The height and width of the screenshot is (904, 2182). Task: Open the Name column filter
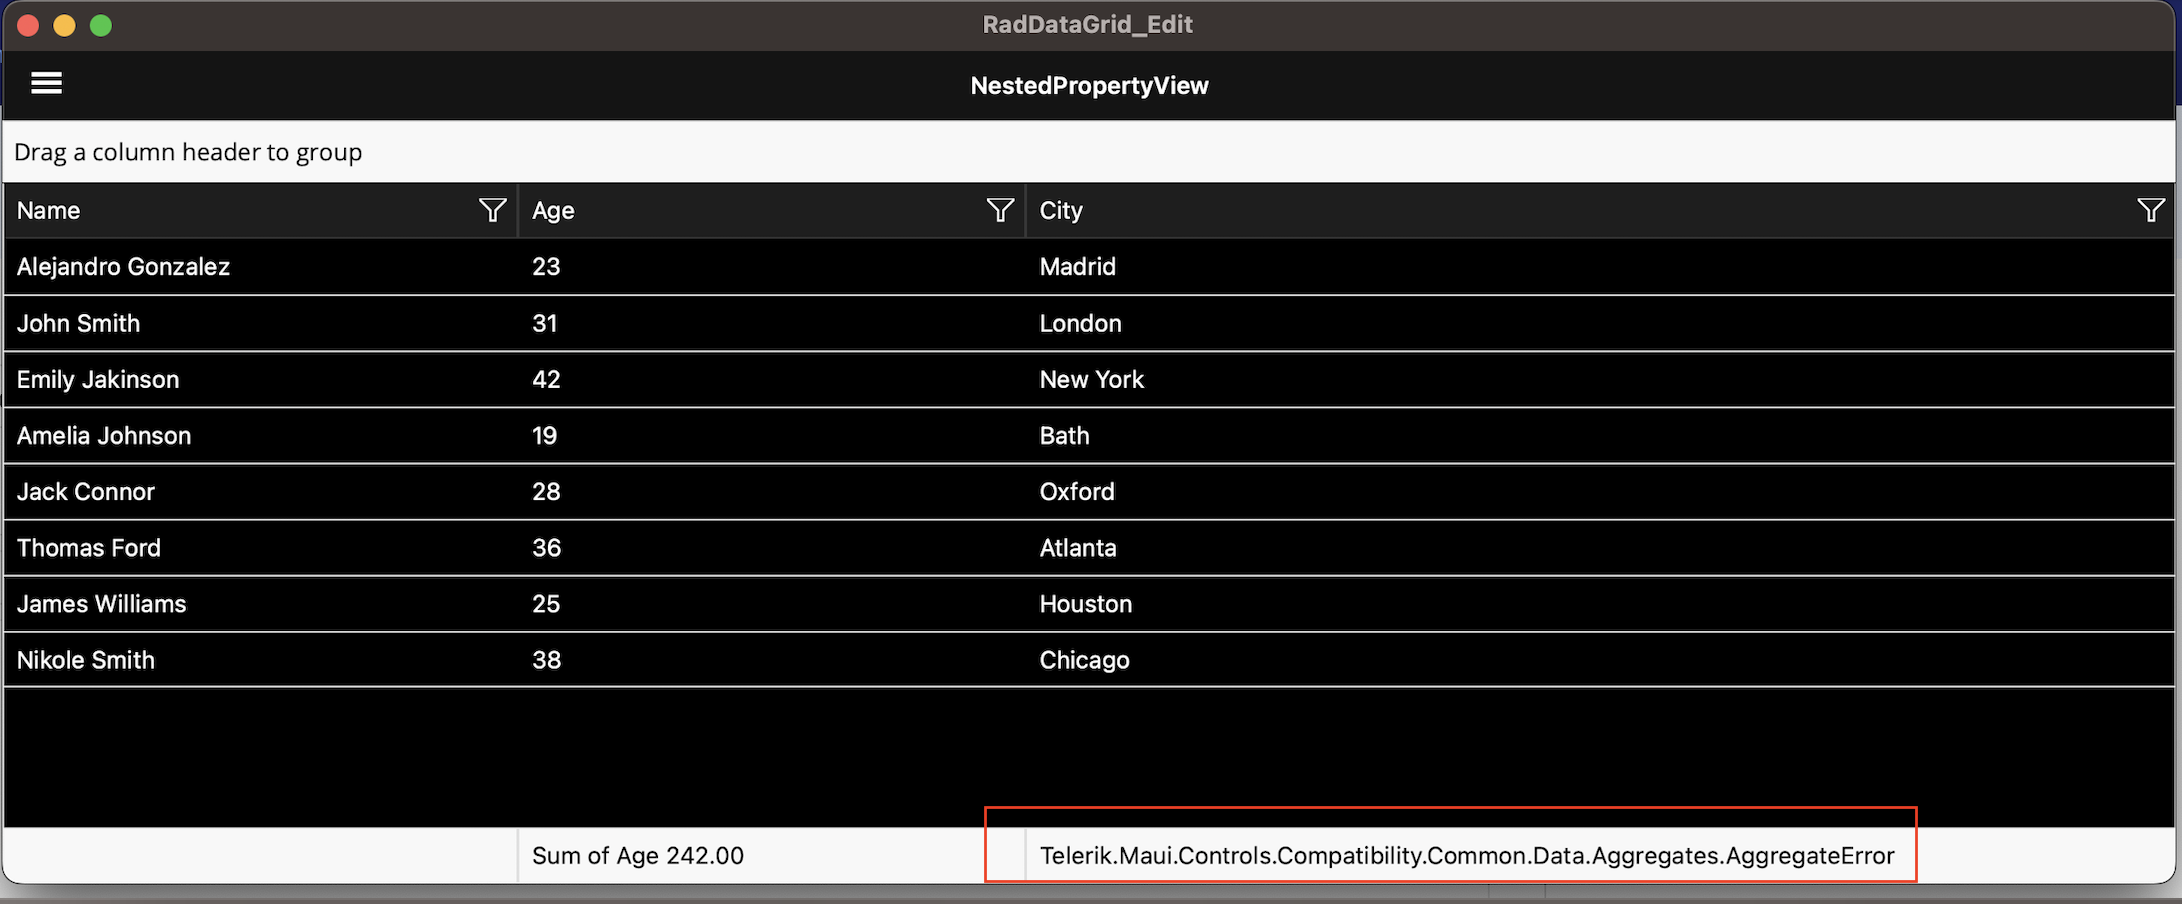492,210
